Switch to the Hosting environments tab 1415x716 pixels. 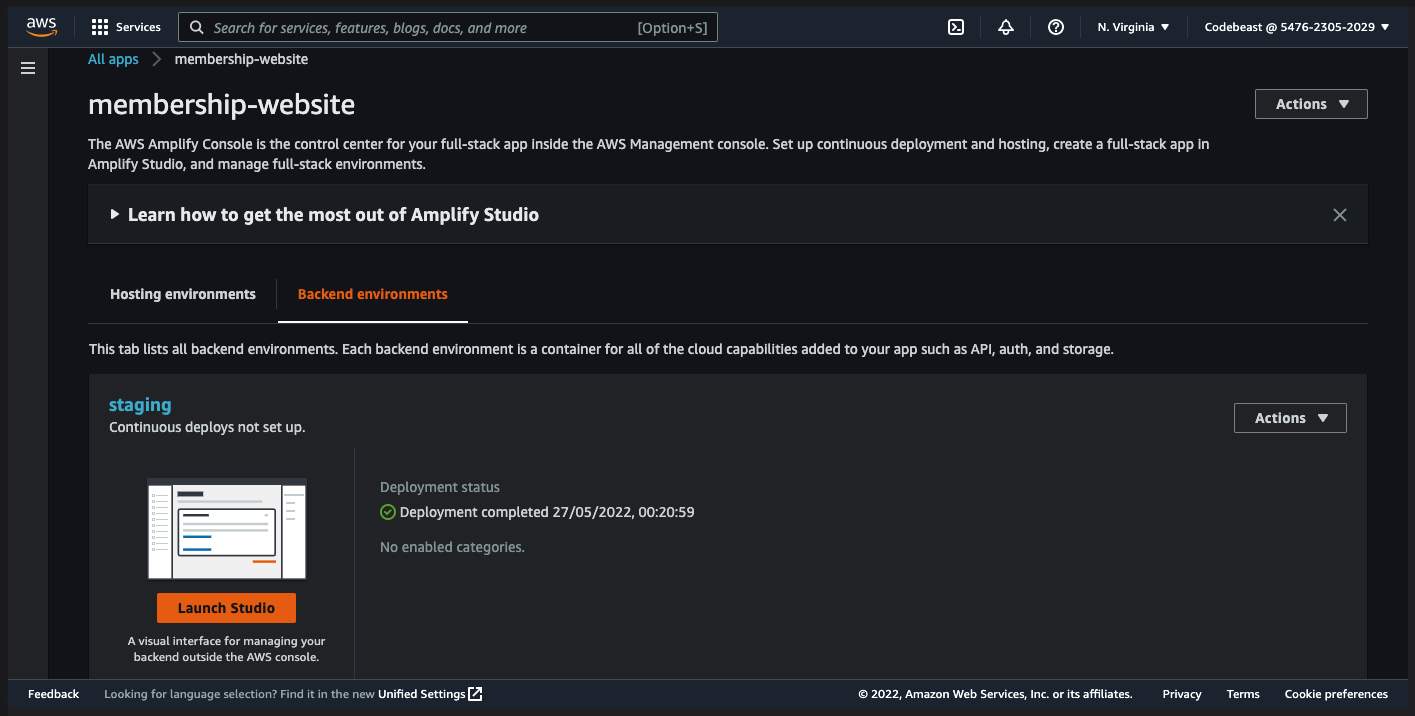[183, 294]
